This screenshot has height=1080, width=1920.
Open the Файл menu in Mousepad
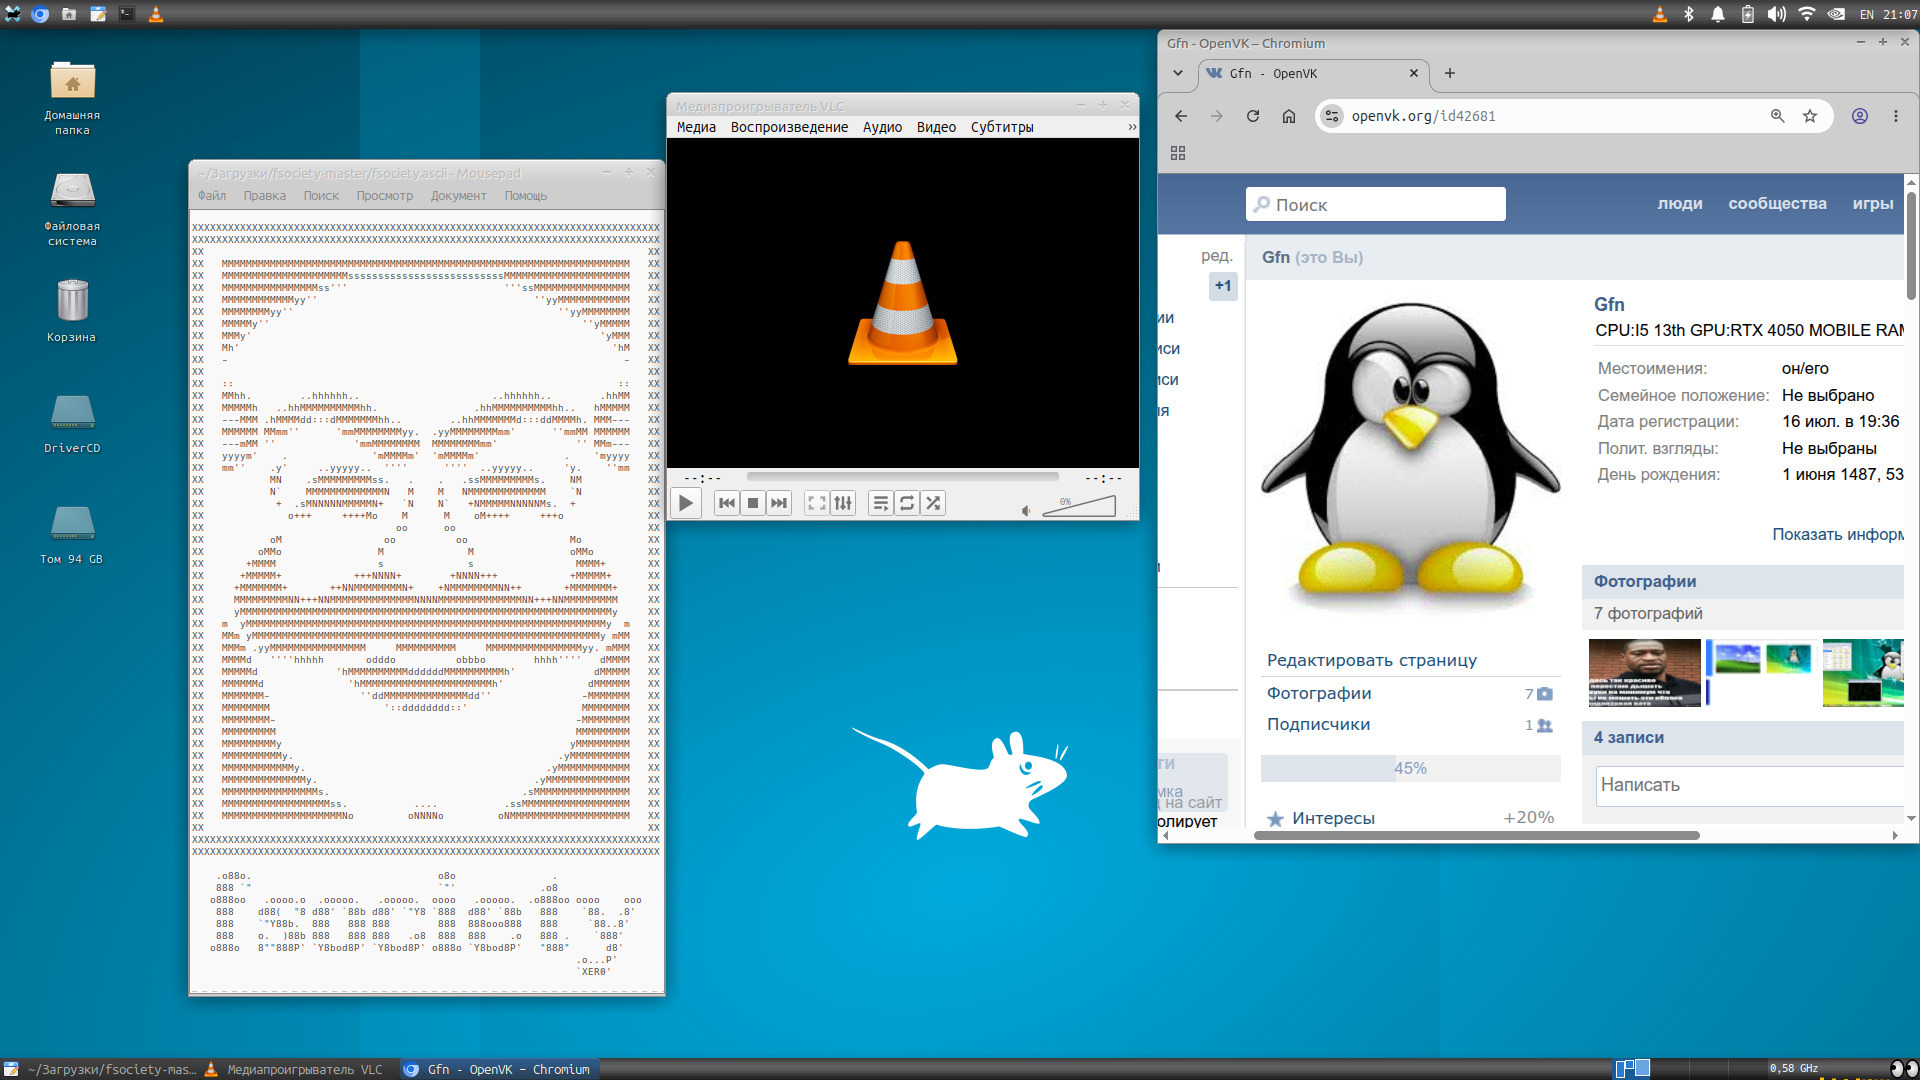click(x=212, y=196)
